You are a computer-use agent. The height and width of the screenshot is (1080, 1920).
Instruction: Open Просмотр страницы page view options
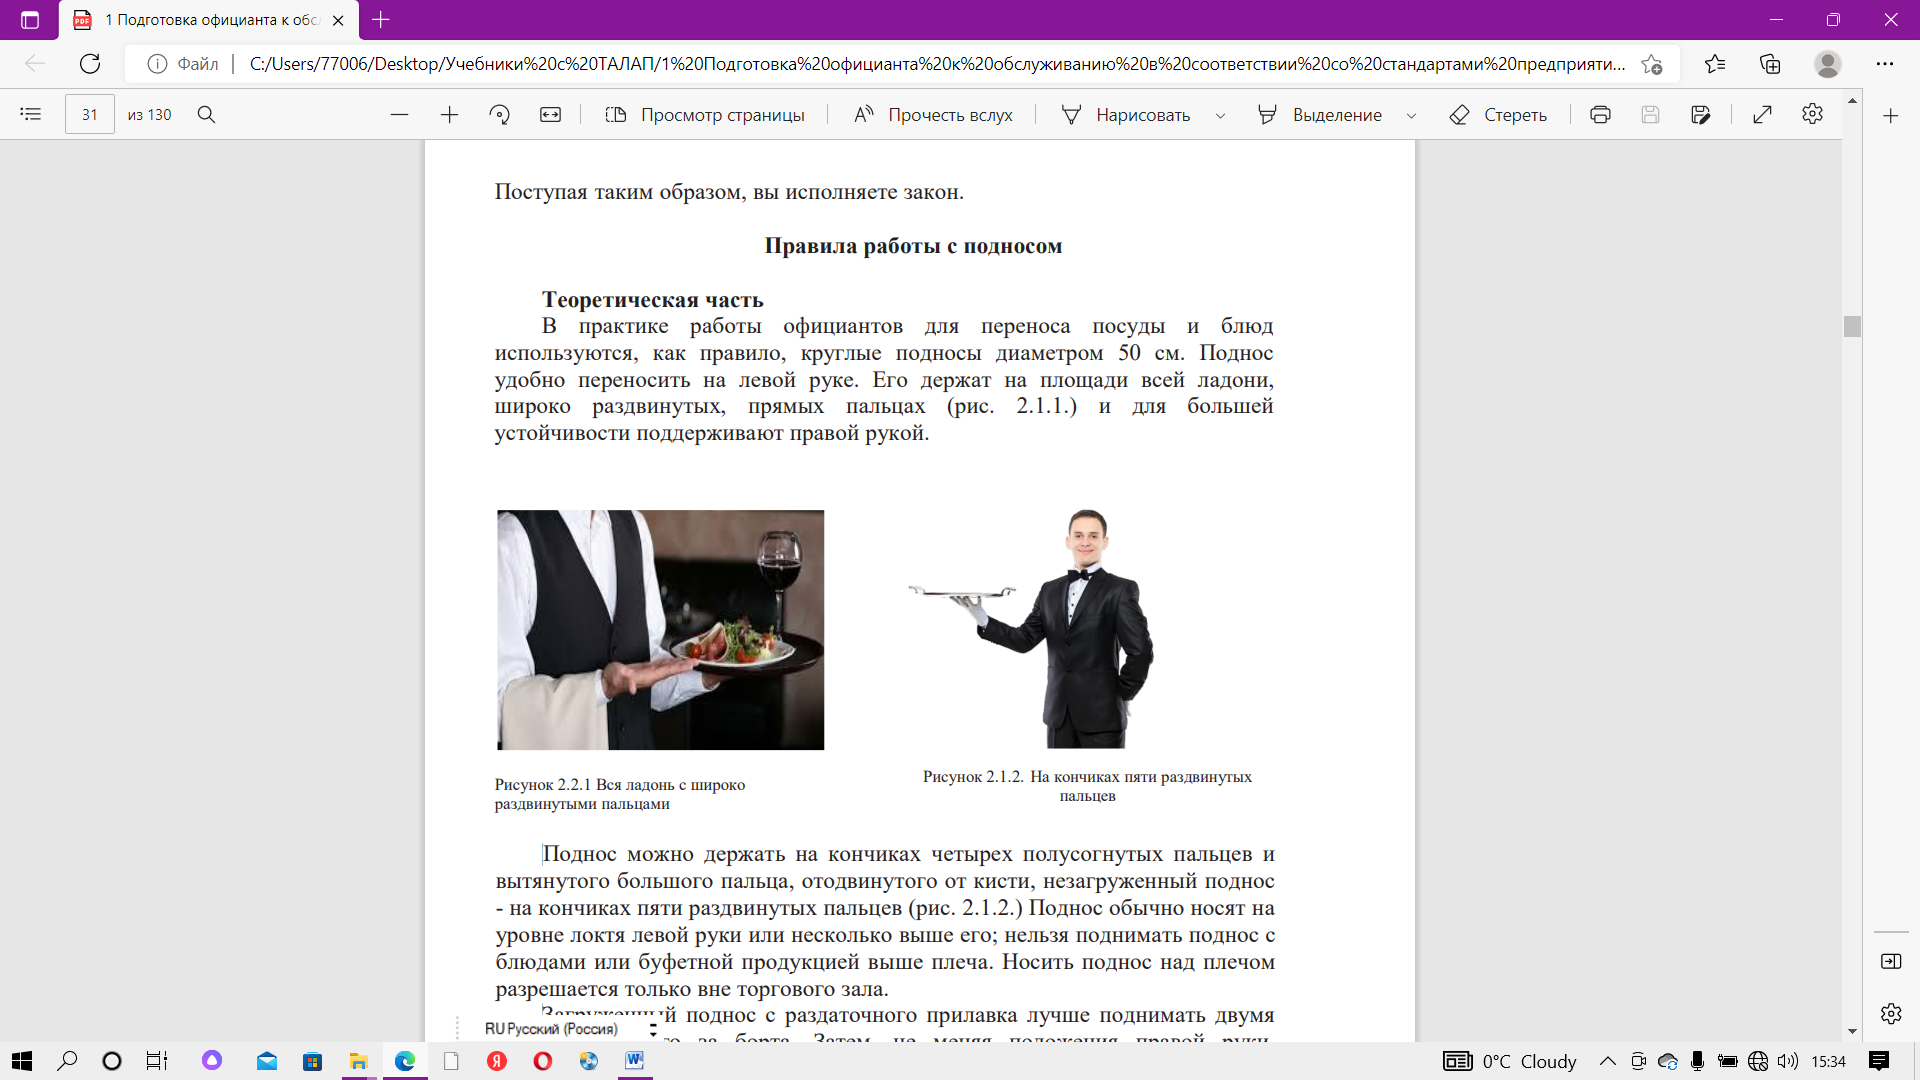[705, 114]
